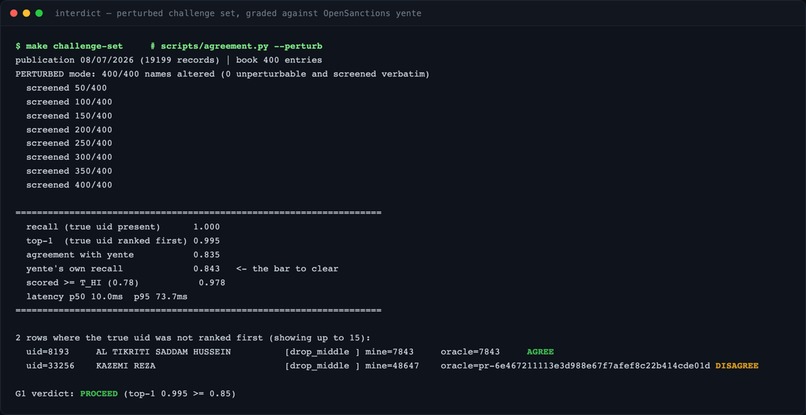806x415 pixels.
Task: Click 'mine=7843' in the first row
Action: tap(389, 352)
